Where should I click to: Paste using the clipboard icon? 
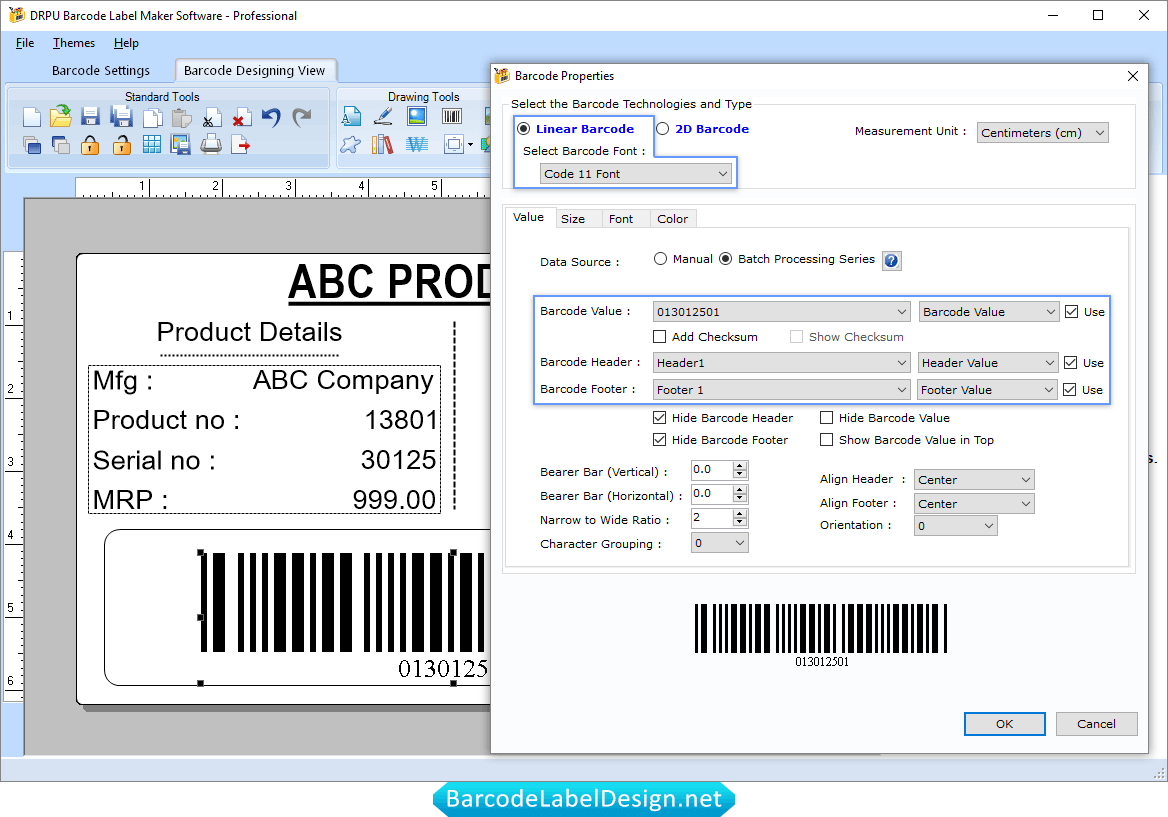pos(181,118)
